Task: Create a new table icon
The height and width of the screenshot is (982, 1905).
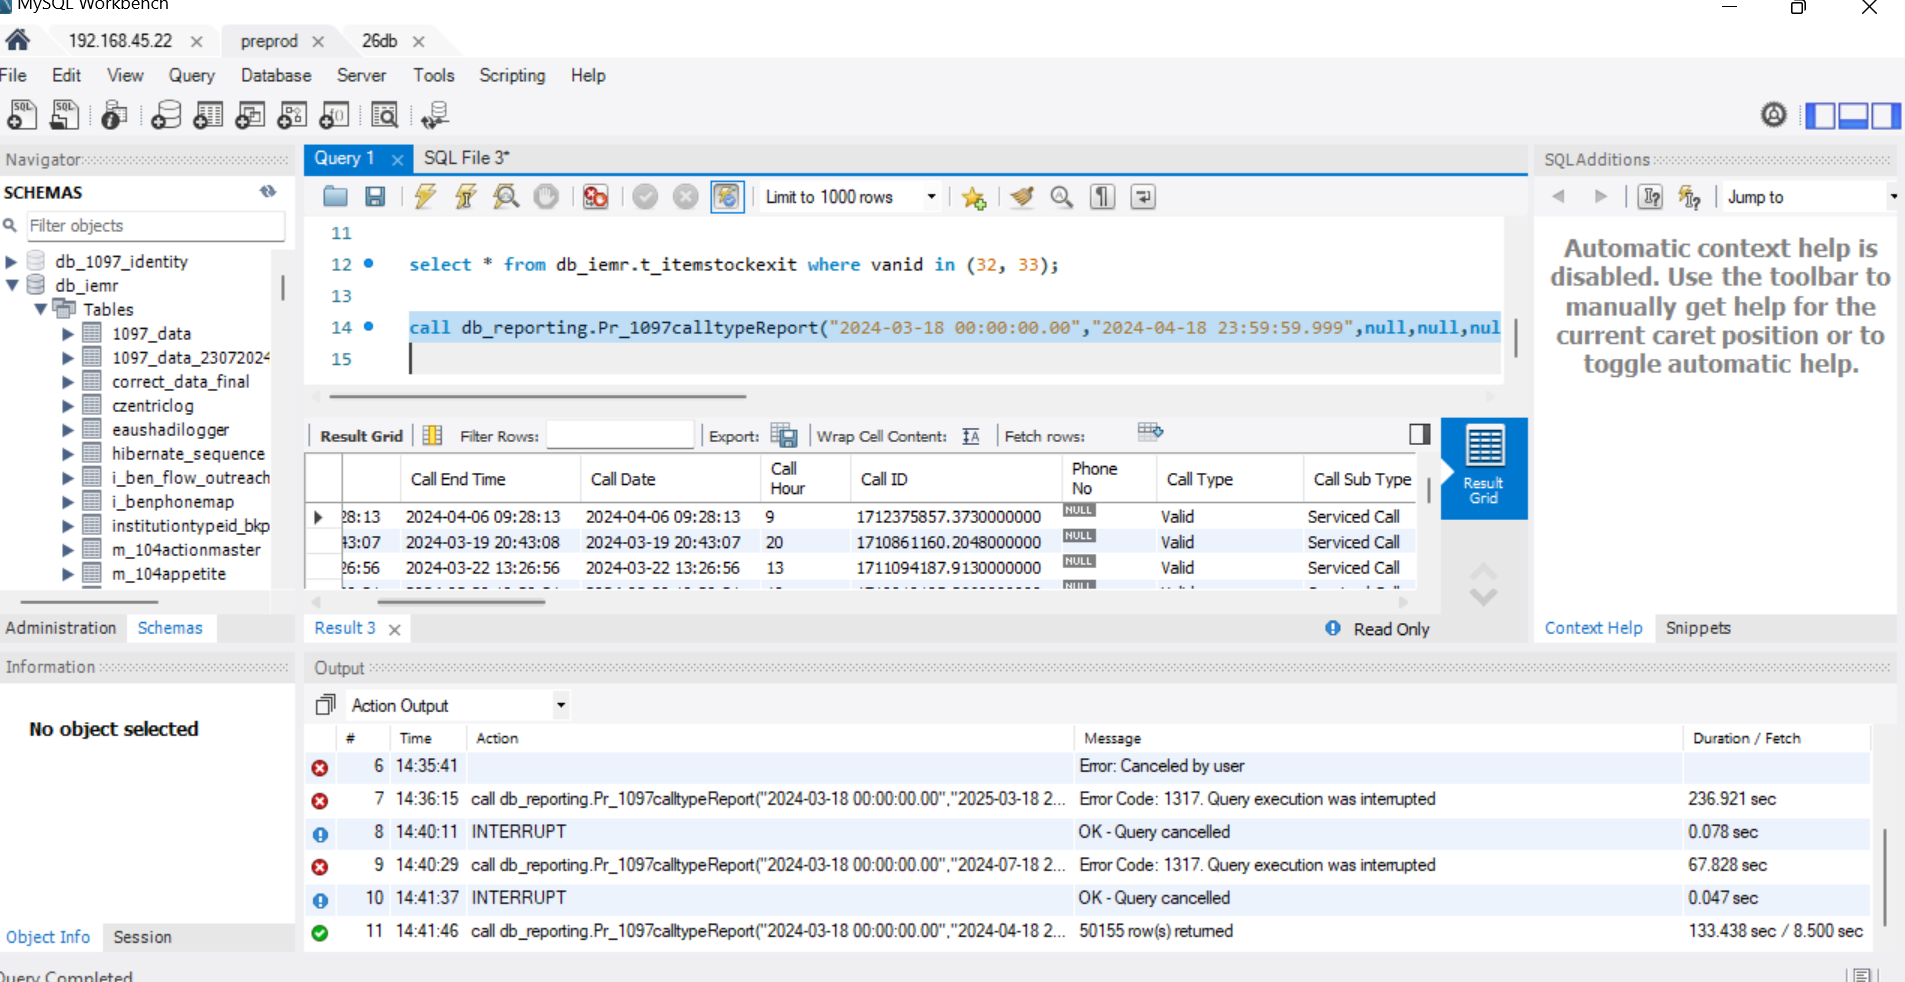Action: coord(208,115)
